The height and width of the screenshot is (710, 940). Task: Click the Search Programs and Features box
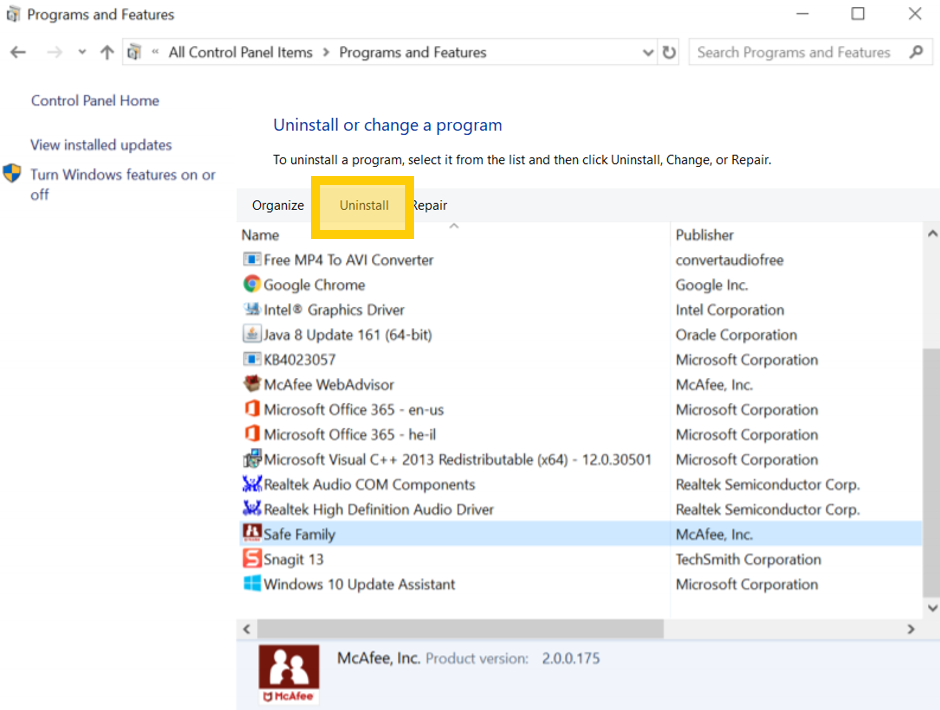pos(795,52)
